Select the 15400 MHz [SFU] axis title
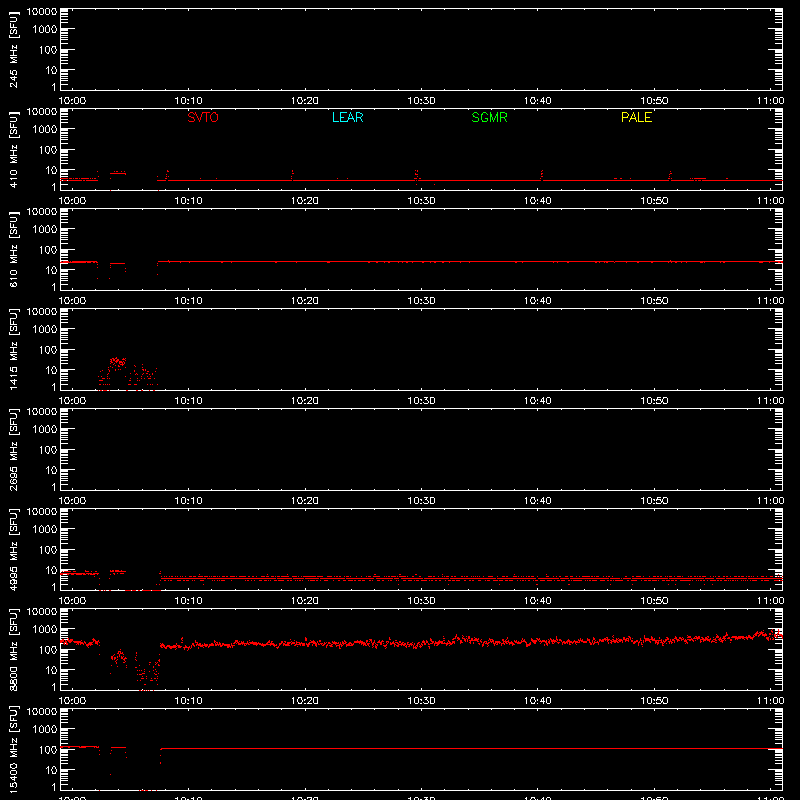The height and width of the screenshot is (800, 800). tap(13, 749)
